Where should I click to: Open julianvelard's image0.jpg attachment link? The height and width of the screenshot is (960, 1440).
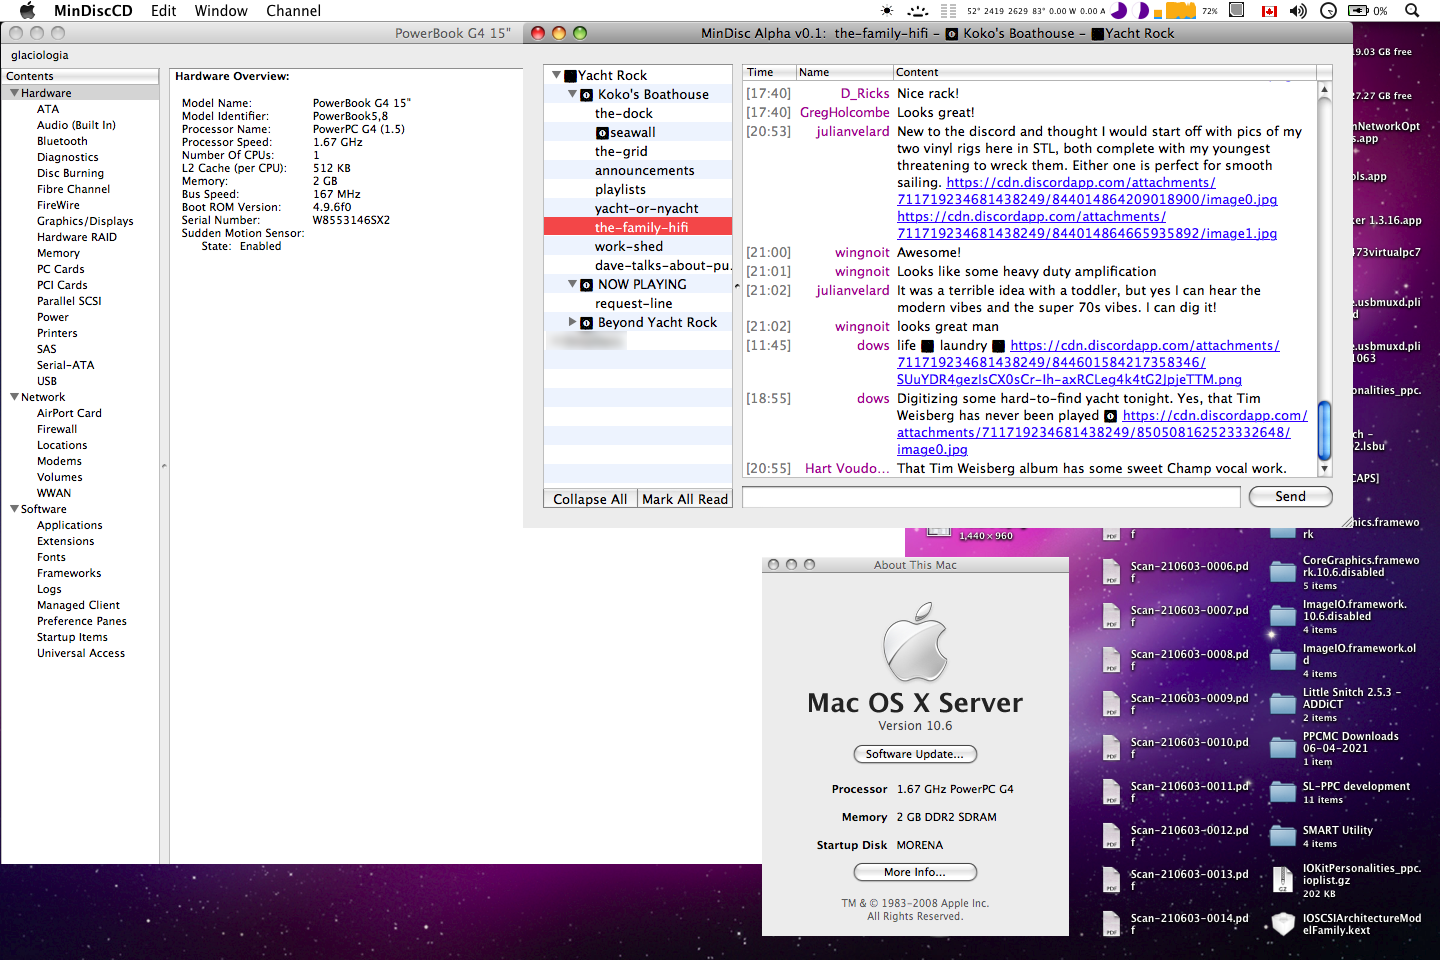(x=1087, y=191)
